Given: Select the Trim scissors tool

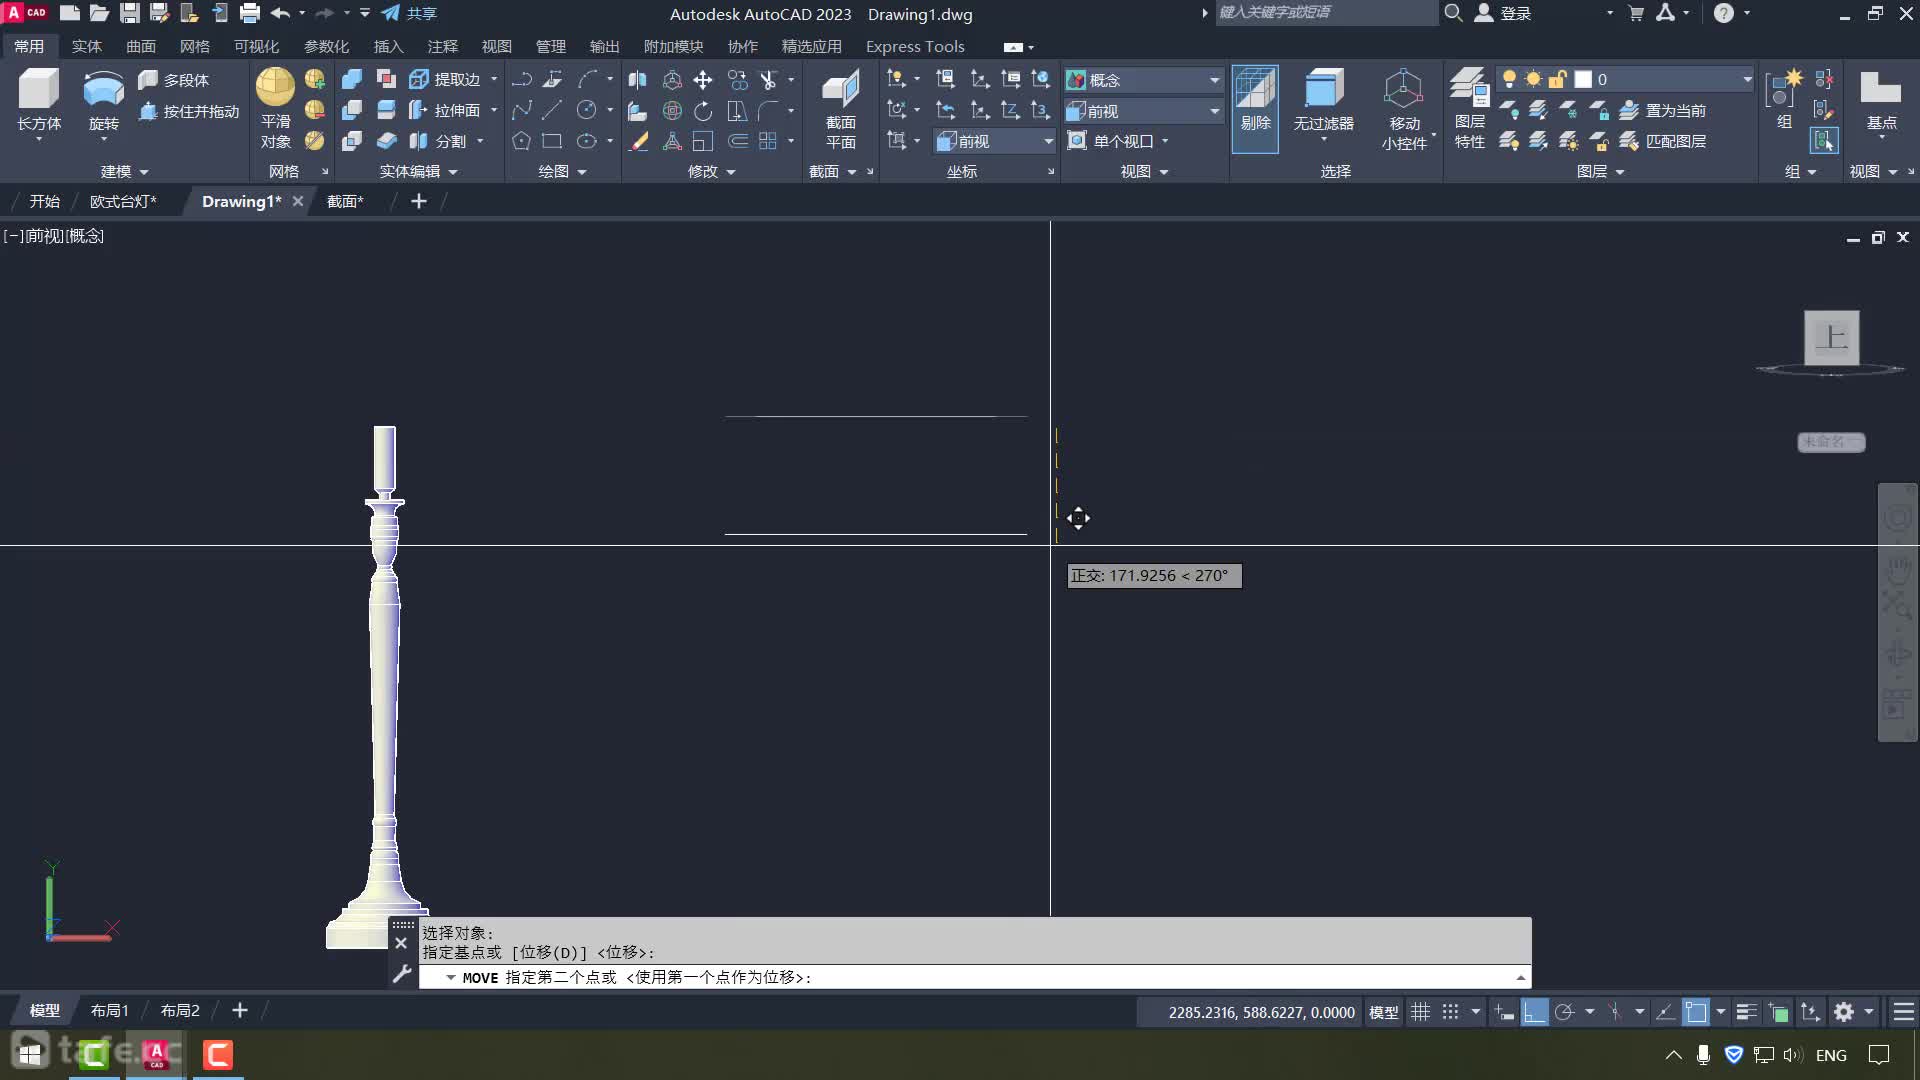Looking at the screenshot, I should coord(768,79).
